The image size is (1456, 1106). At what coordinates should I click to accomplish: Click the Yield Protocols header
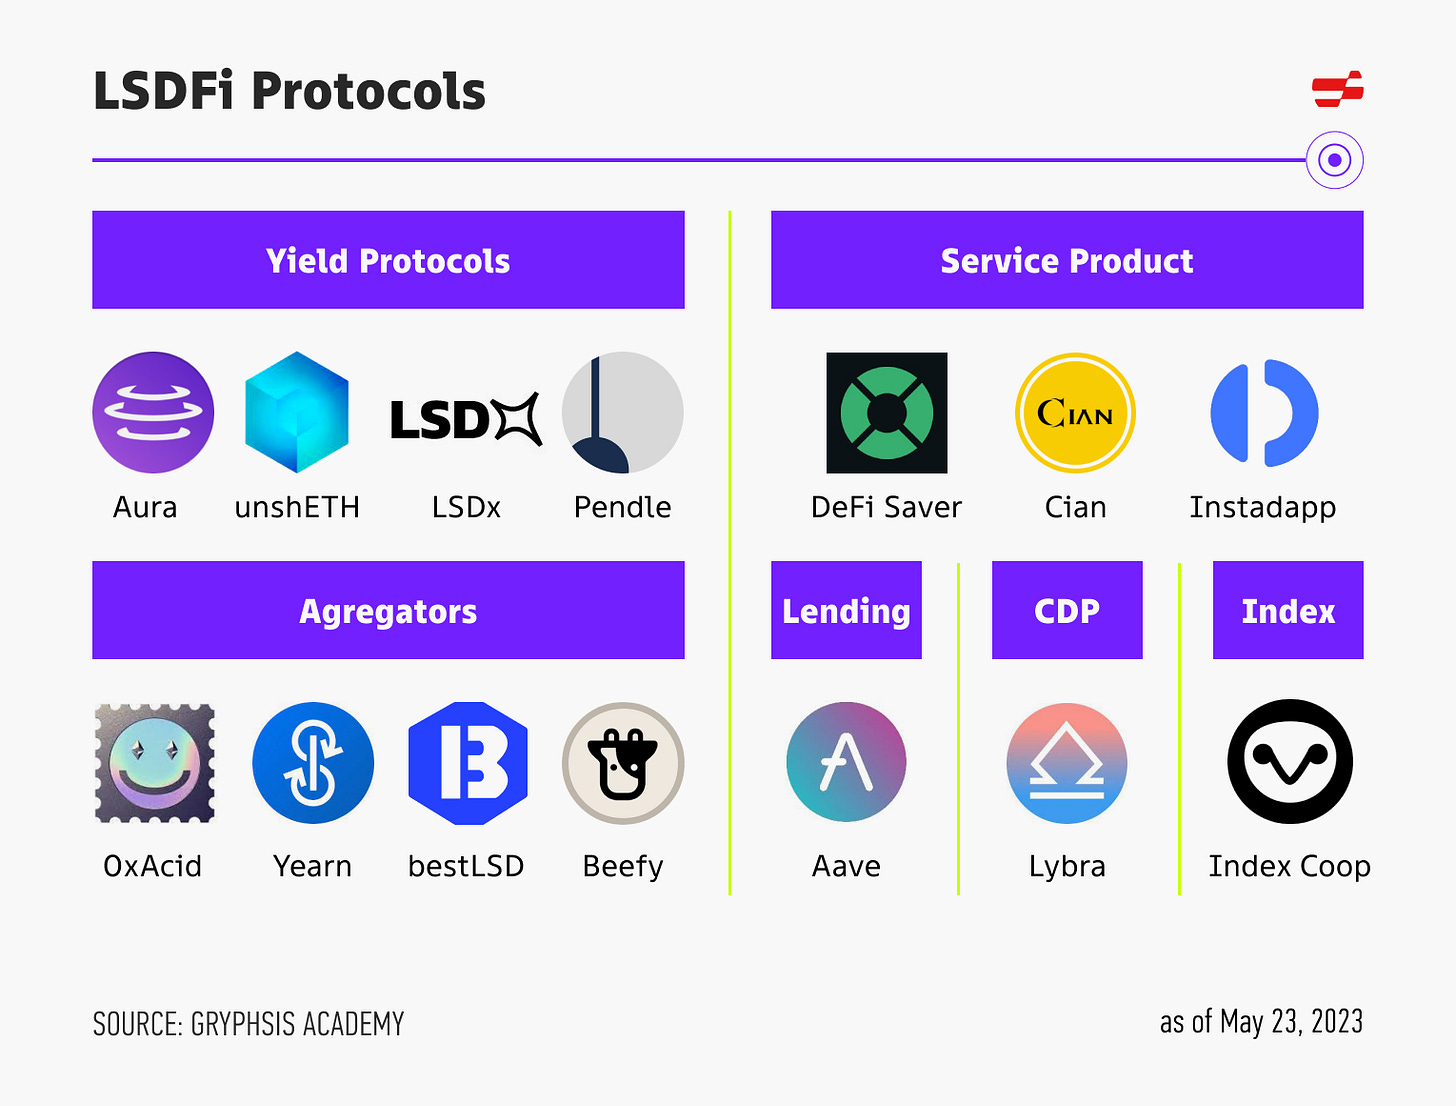point(388,260)
